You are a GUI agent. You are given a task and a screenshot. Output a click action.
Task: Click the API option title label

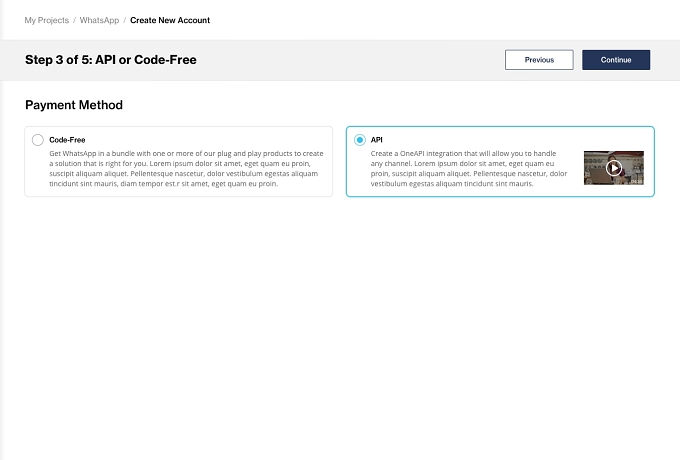pyautogui.click(x=376, y=140)
